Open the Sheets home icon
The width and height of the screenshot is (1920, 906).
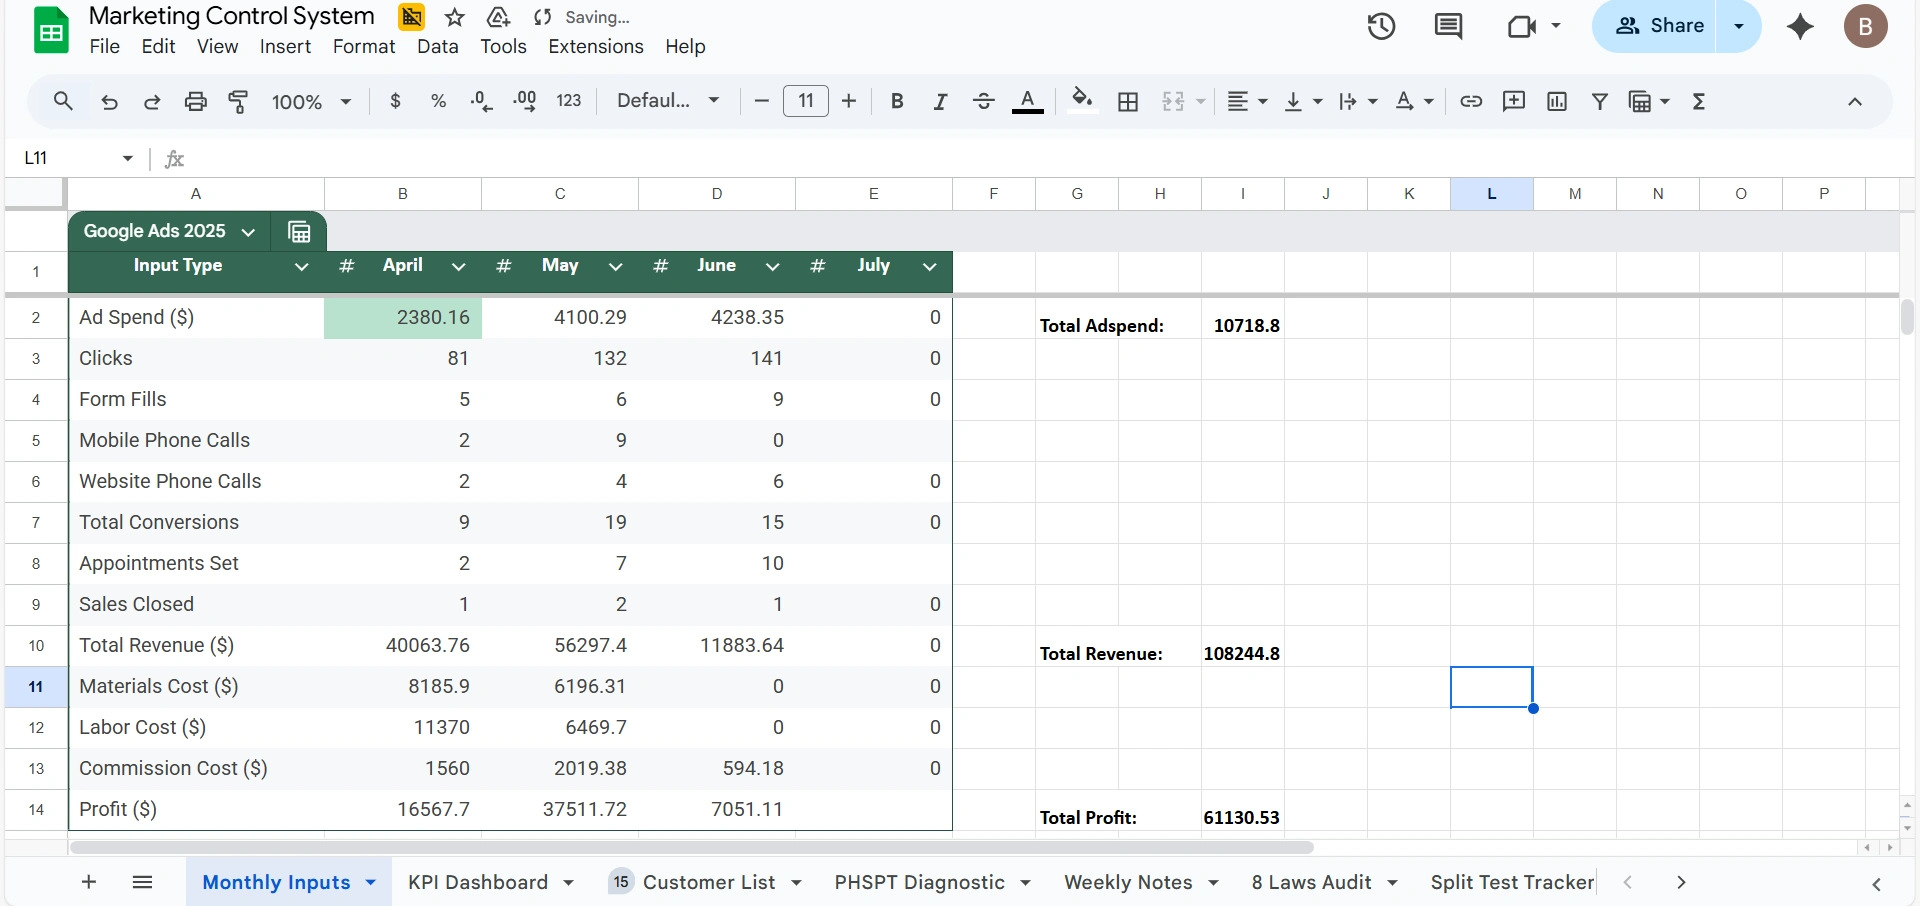point(51,30)
